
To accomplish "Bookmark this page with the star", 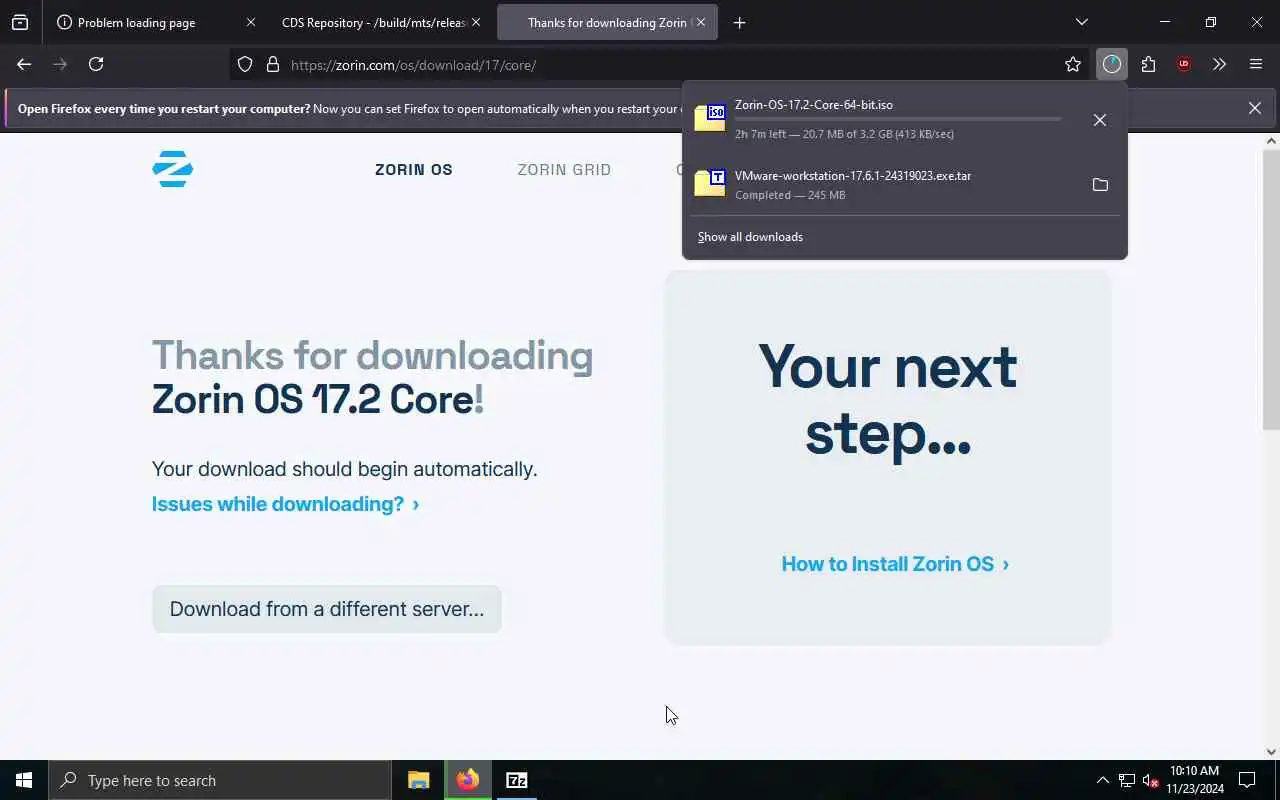I will point(1073,65).
